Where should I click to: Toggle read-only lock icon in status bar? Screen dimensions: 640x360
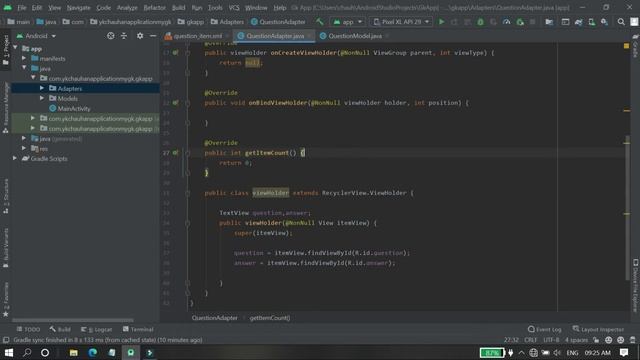coord(596,340)
